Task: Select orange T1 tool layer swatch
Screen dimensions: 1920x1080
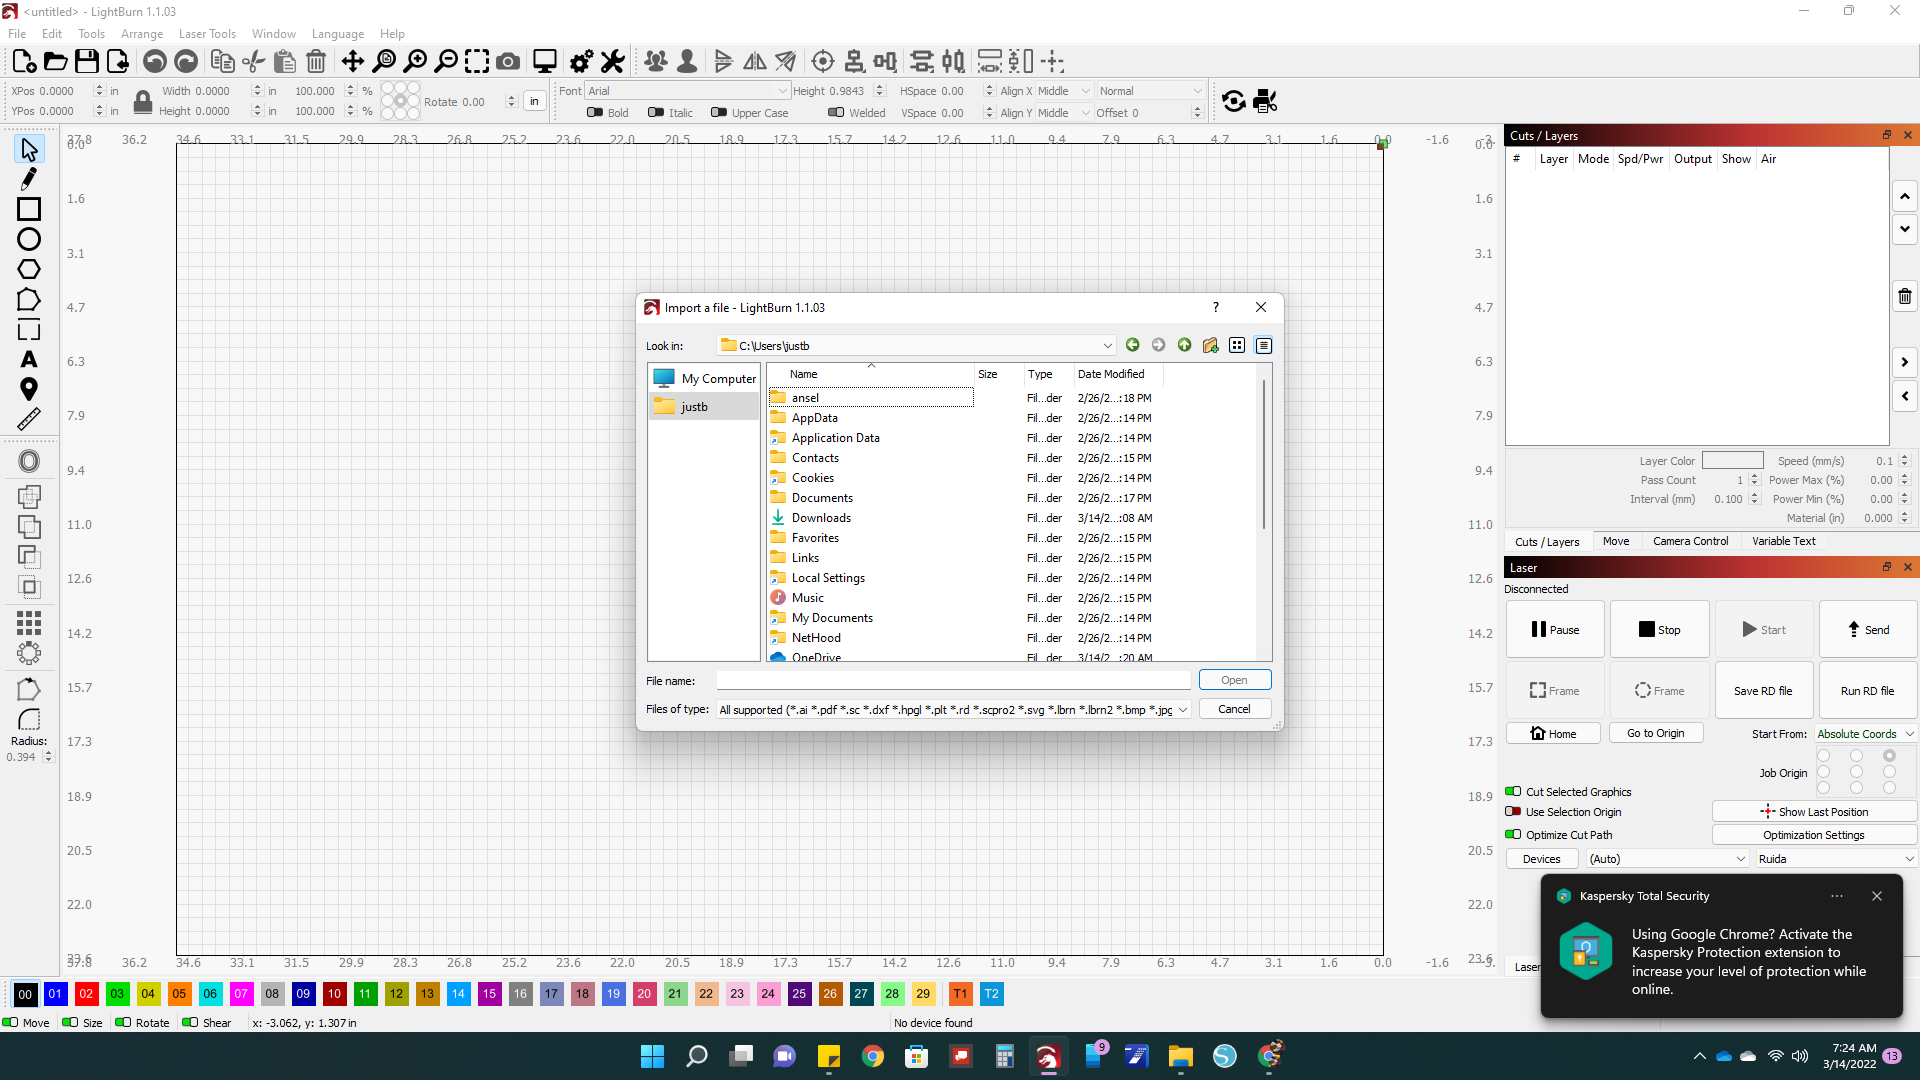Action: point(960,994)
